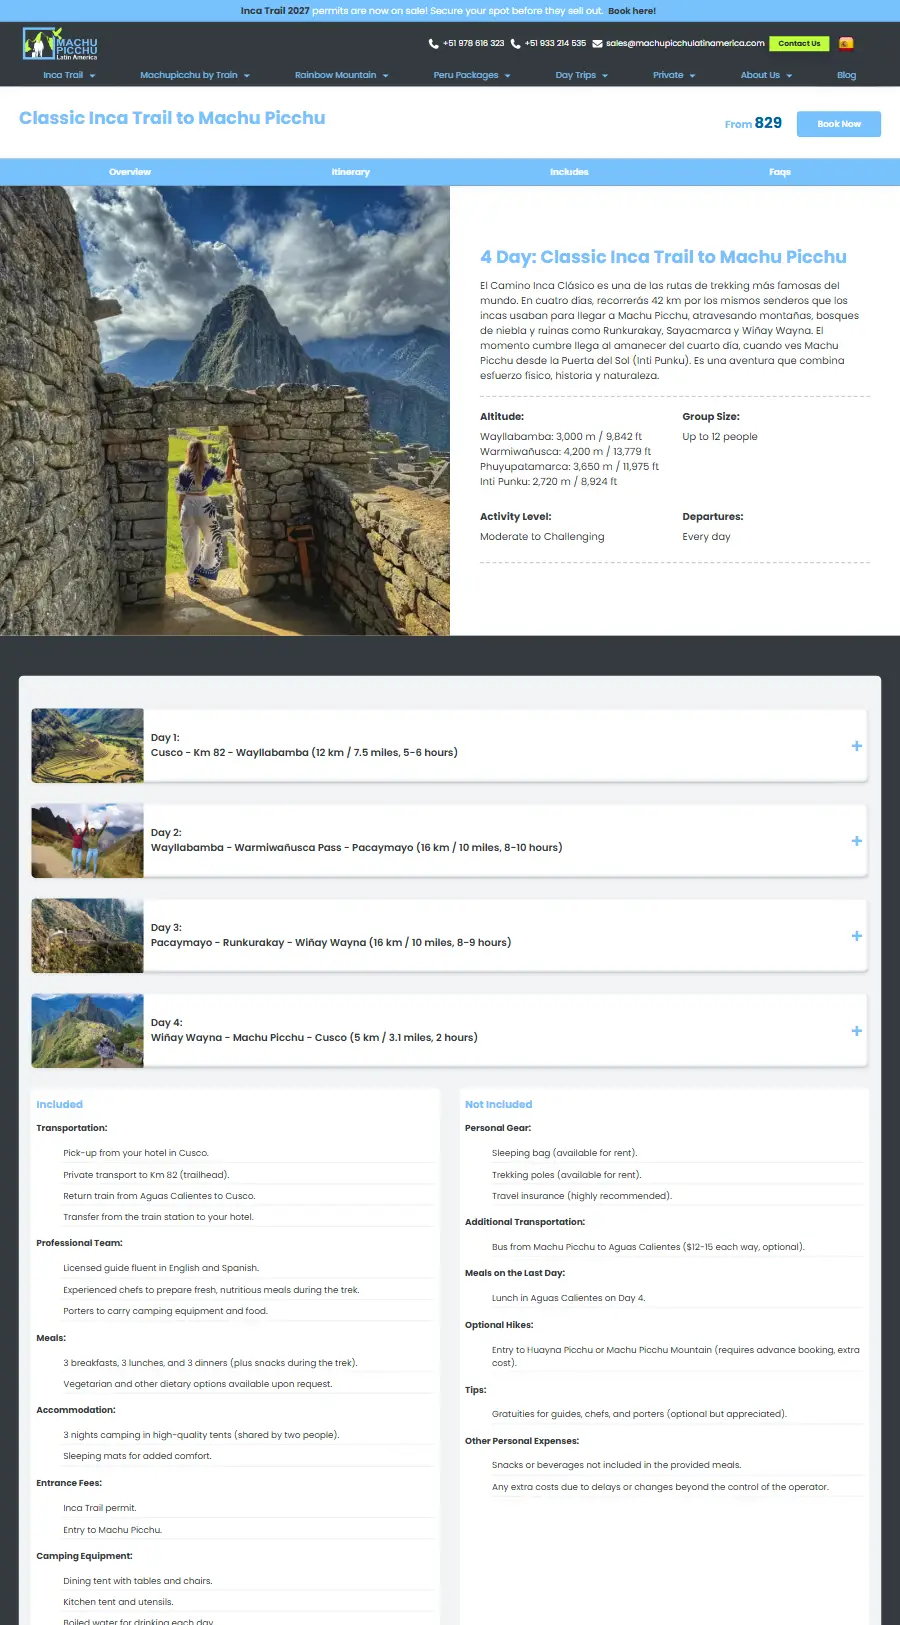Select Lunch in Aguas Calientes on Day 4
The image size is (900, 1625).
(x=569, y=1298)
